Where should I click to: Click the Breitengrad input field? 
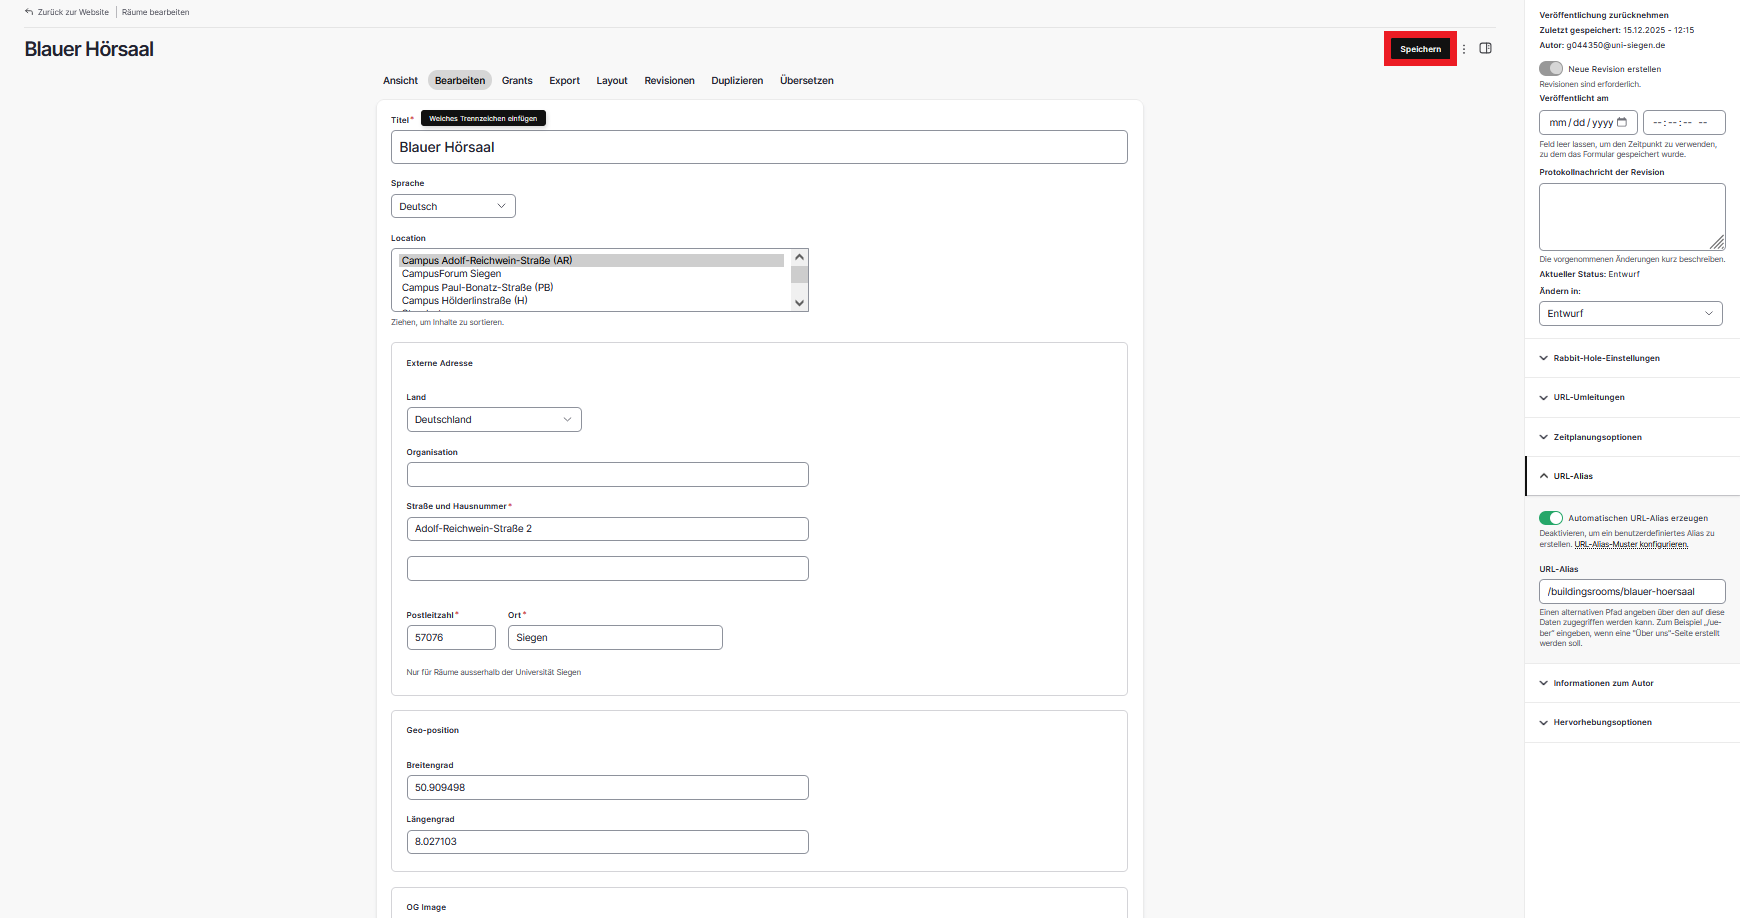pyautogui.click(x=607, y=788)
